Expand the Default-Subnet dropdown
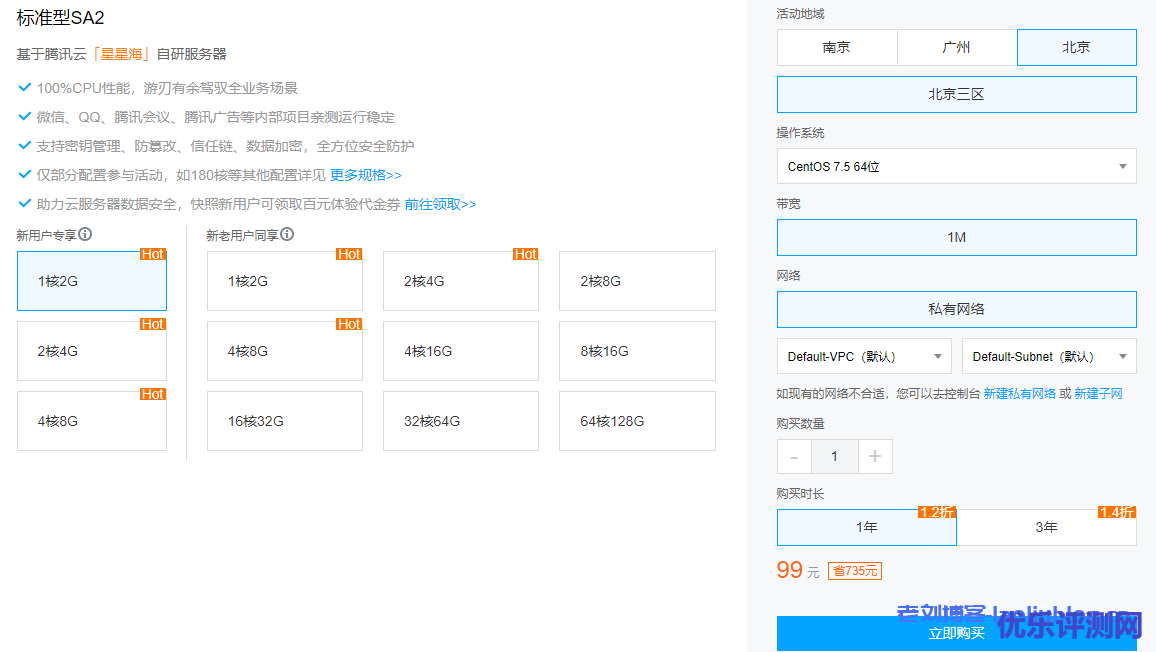1156x652 pixels. (1049, 357)
